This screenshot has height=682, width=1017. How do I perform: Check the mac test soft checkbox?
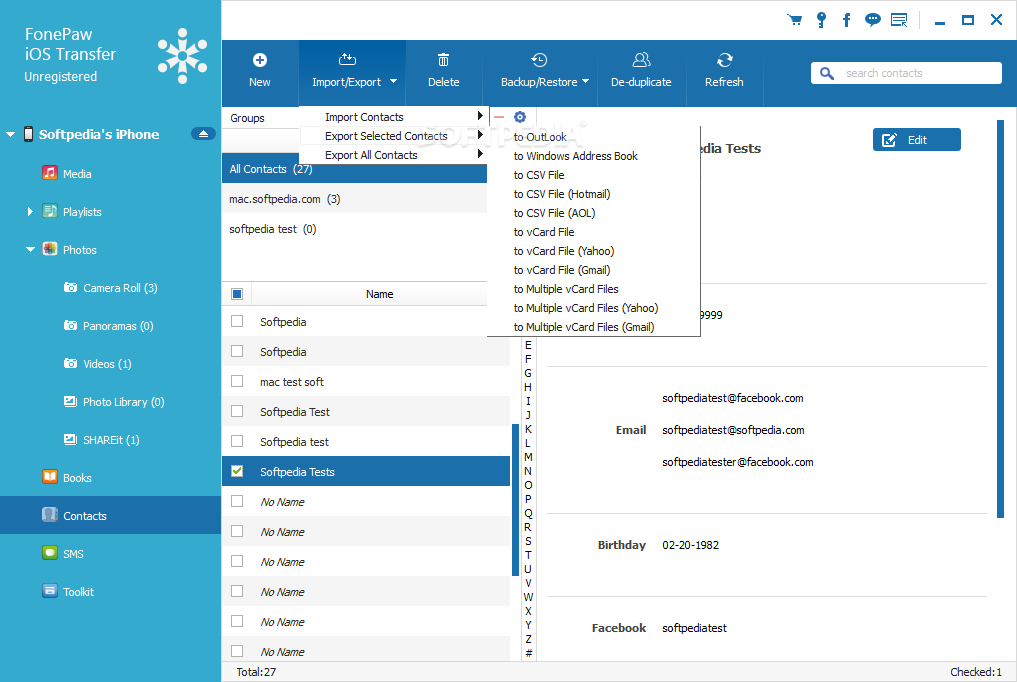[237, 381]
